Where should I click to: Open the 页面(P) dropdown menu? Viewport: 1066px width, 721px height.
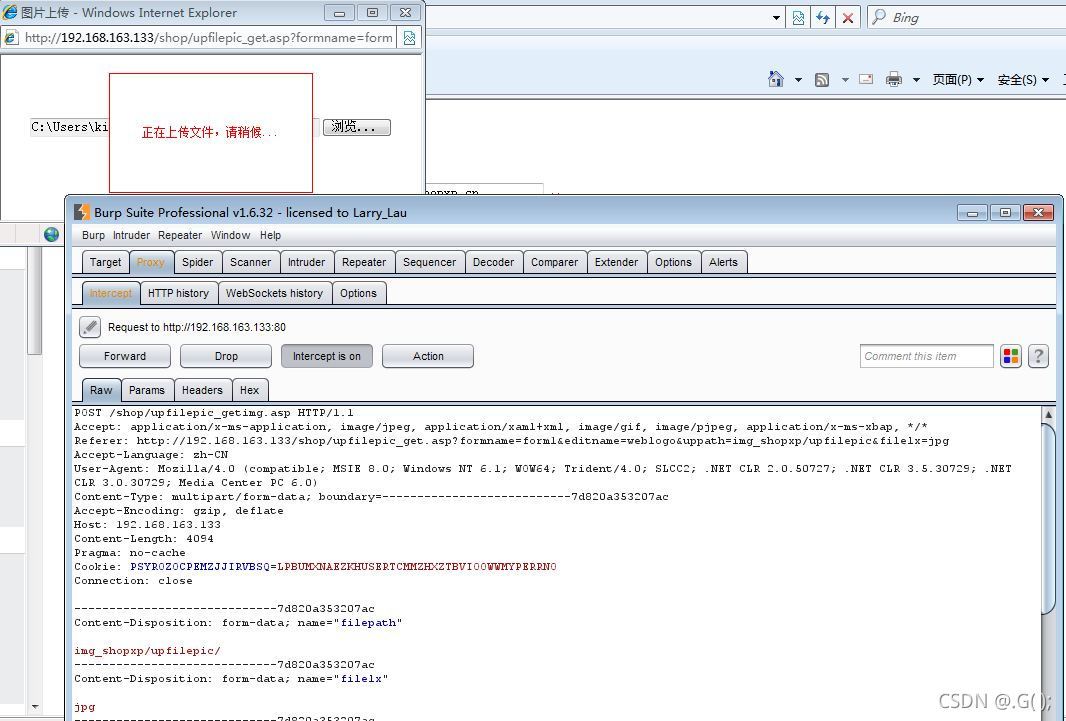[958, 80]
